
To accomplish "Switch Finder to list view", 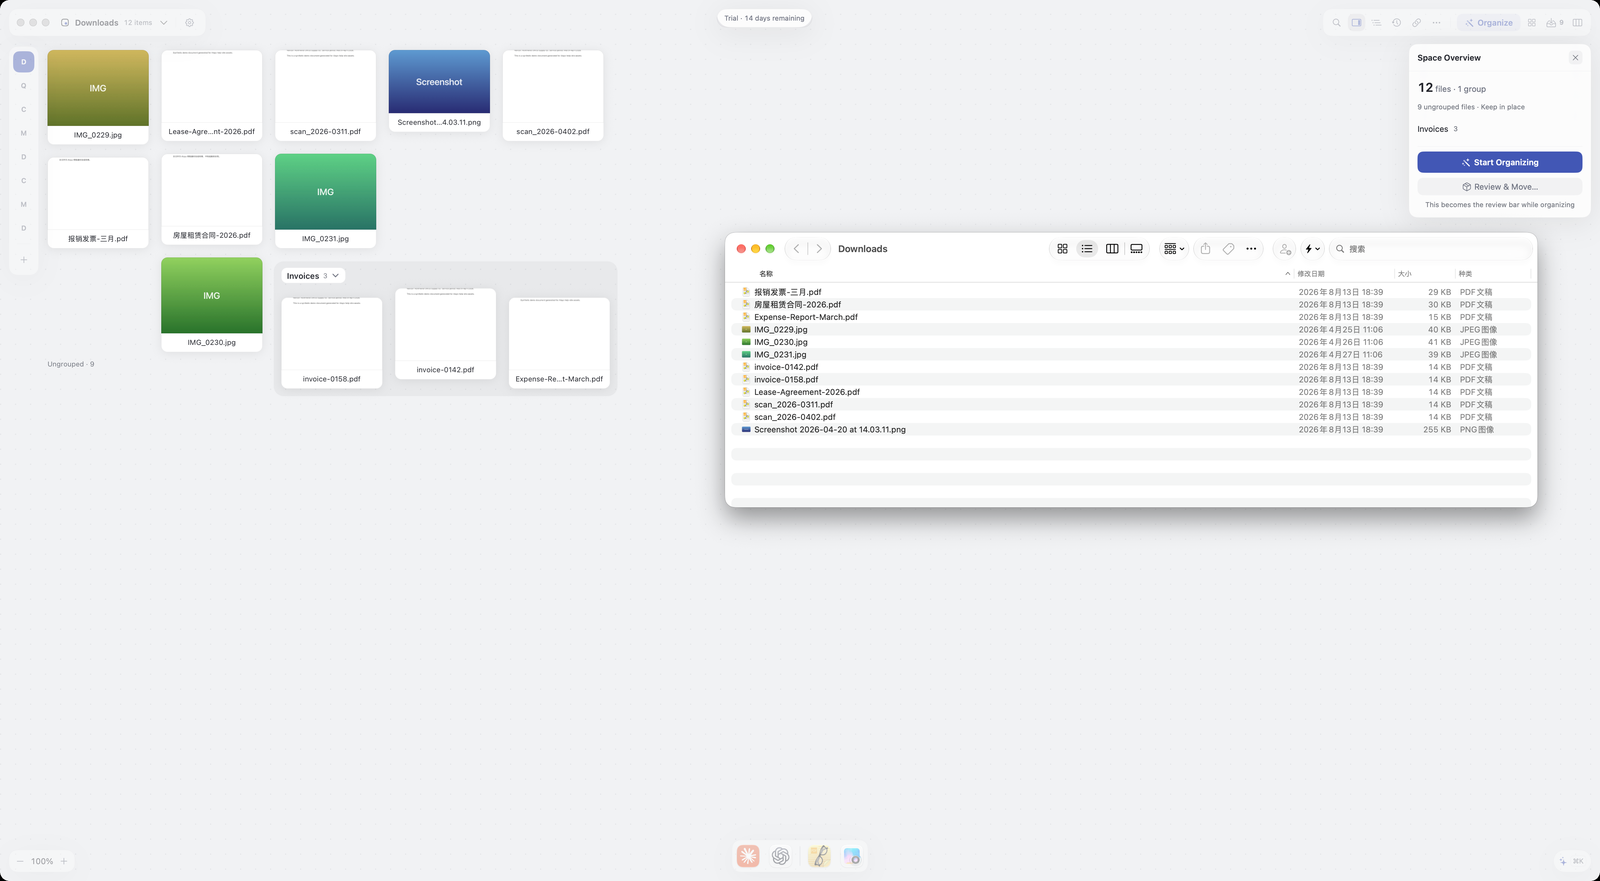I will pyautogui.click(x=1087, y=249).
